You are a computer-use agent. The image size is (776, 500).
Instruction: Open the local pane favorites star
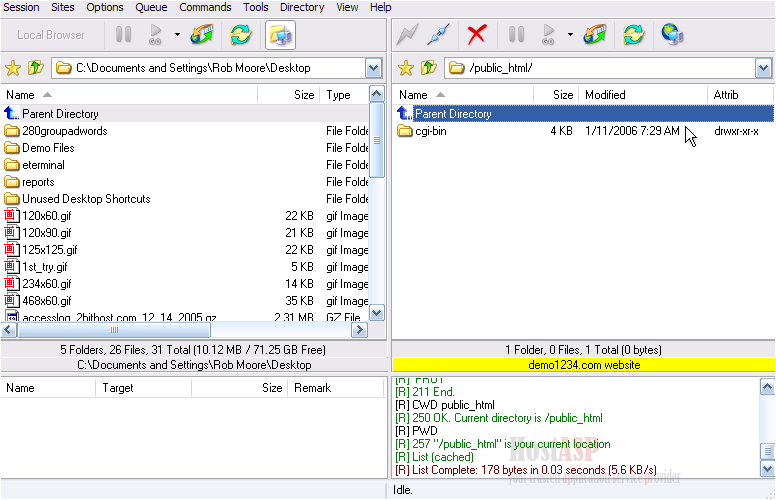coord(13,68)
